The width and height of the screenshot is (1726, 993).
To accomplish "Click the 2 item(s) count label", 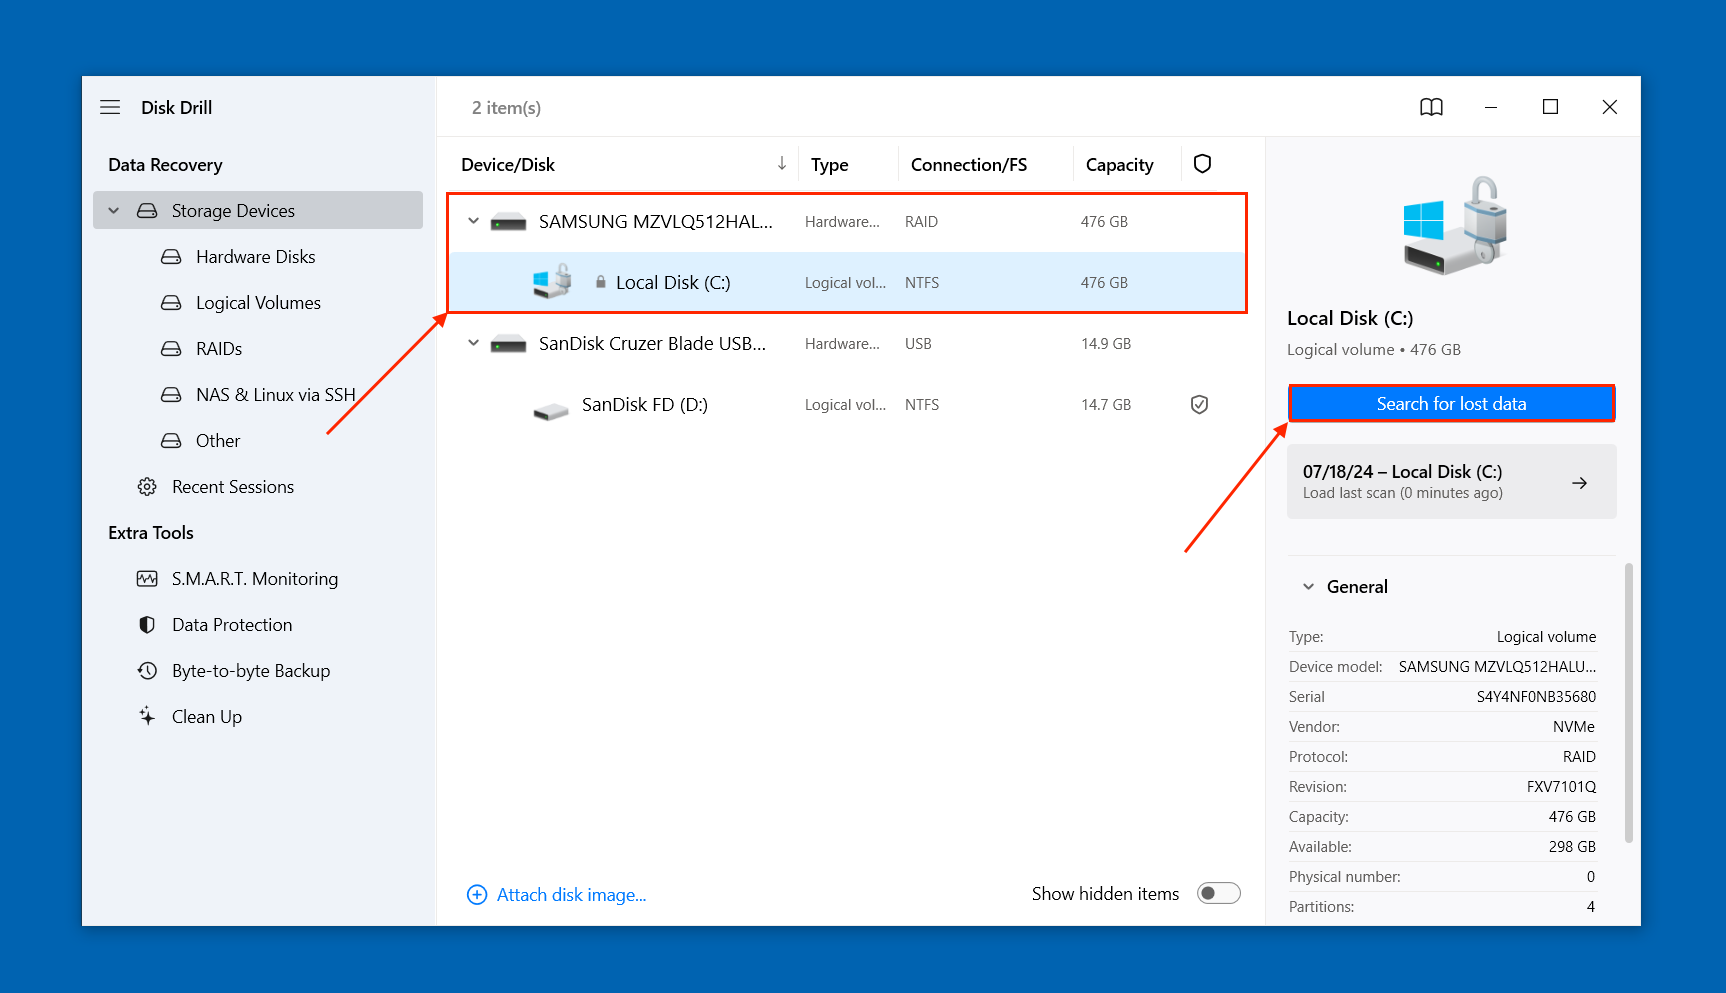I will (x=506, y=108).
